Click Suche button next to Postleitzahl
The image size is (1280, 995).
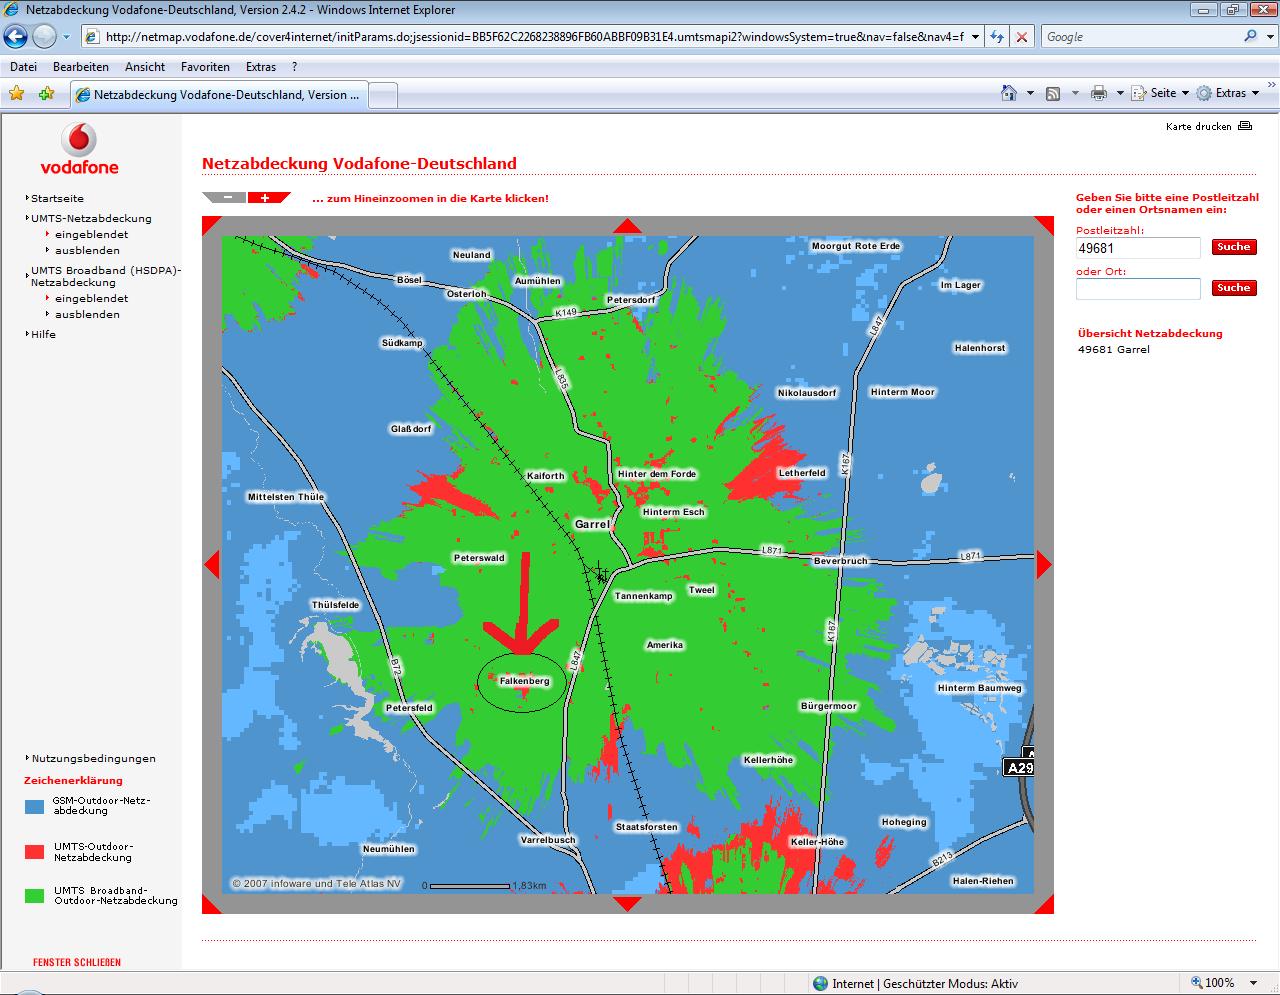click(x=1233, y=246)
